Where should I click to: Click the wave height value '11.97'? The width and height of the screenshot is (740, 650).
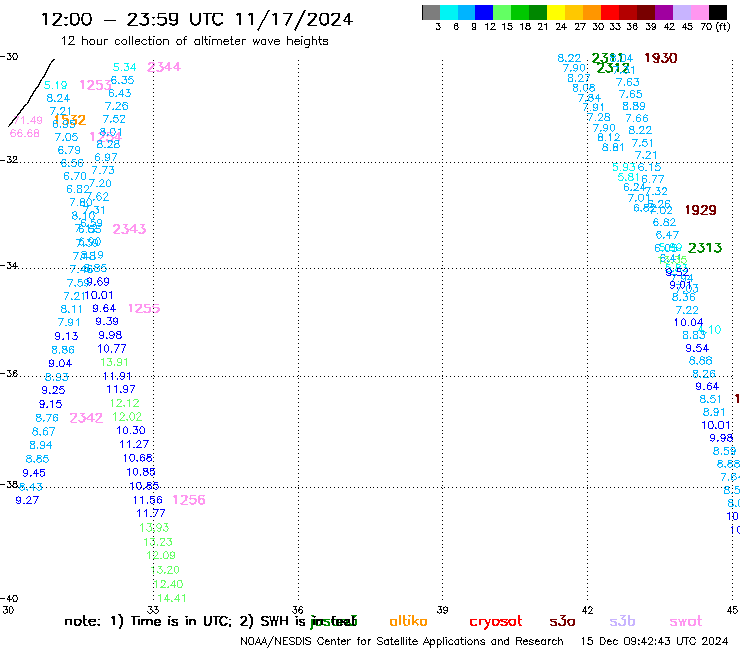coord(121,389)
